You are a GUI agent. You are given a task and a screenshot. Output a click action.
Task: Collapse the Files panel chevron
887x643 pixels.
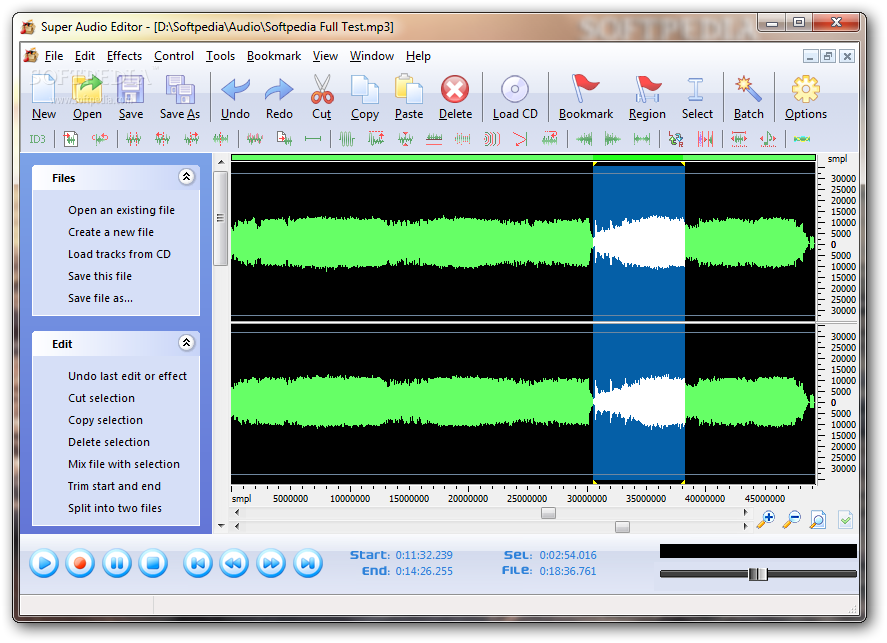coord(186,177)
